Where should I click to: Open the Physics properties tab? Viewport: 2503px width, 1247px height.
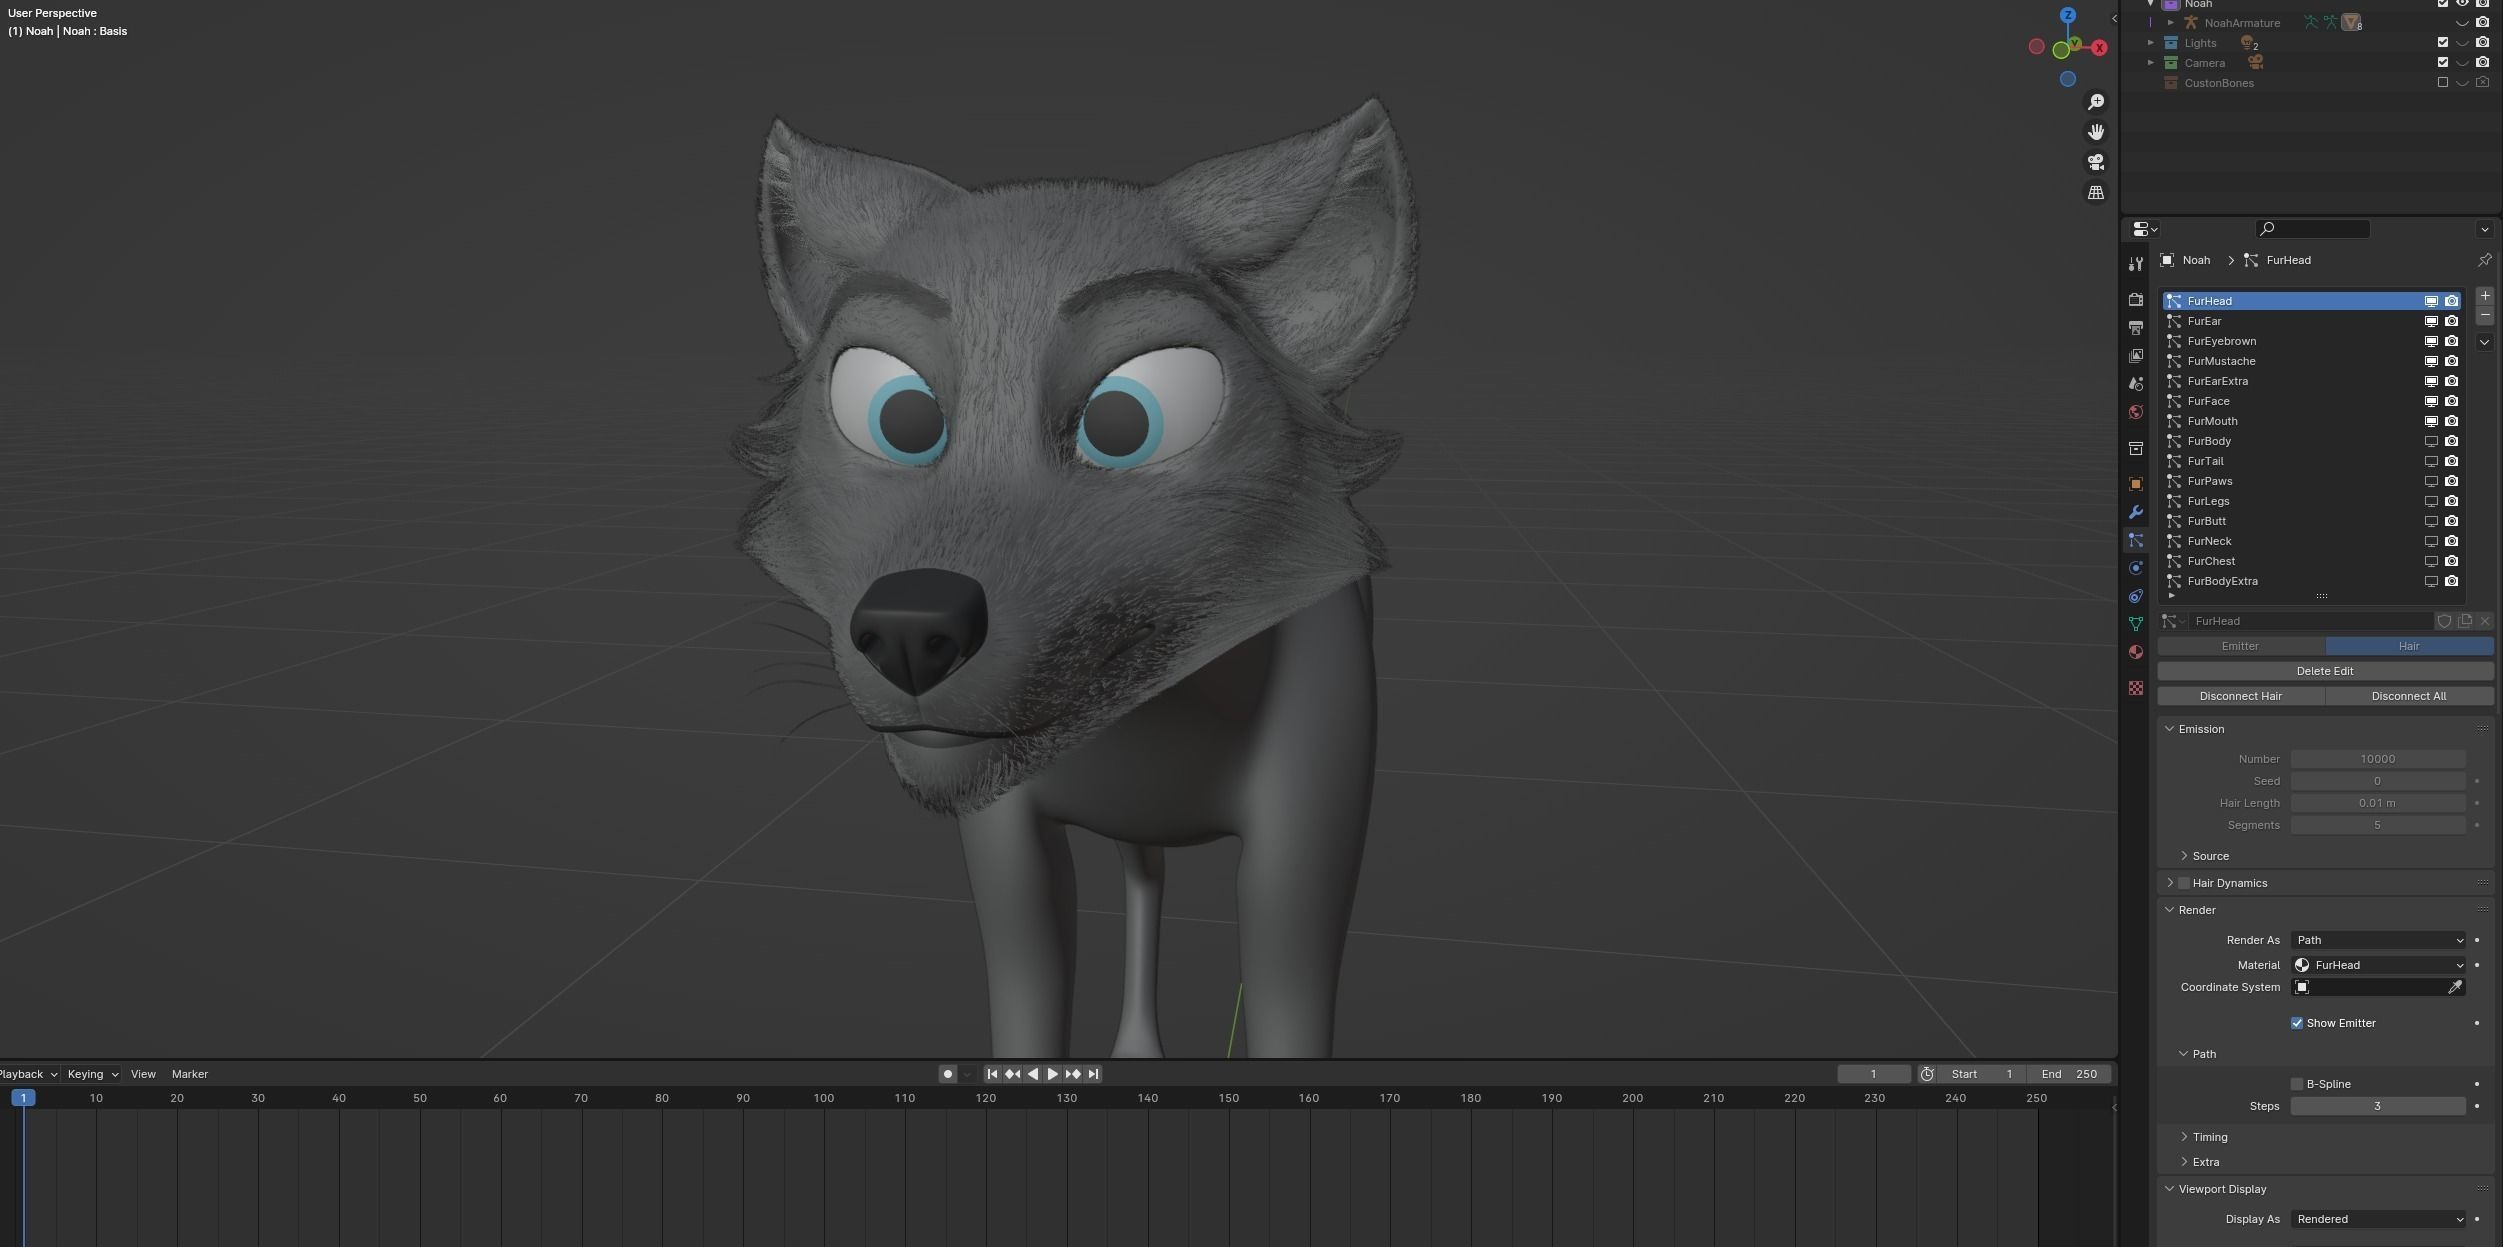[x=2135, y=568]
